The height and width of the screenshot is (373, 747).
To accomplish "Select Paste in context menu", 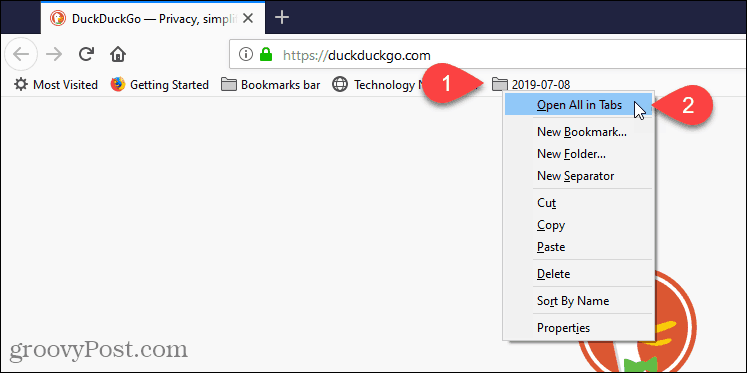I will [579, 247].
